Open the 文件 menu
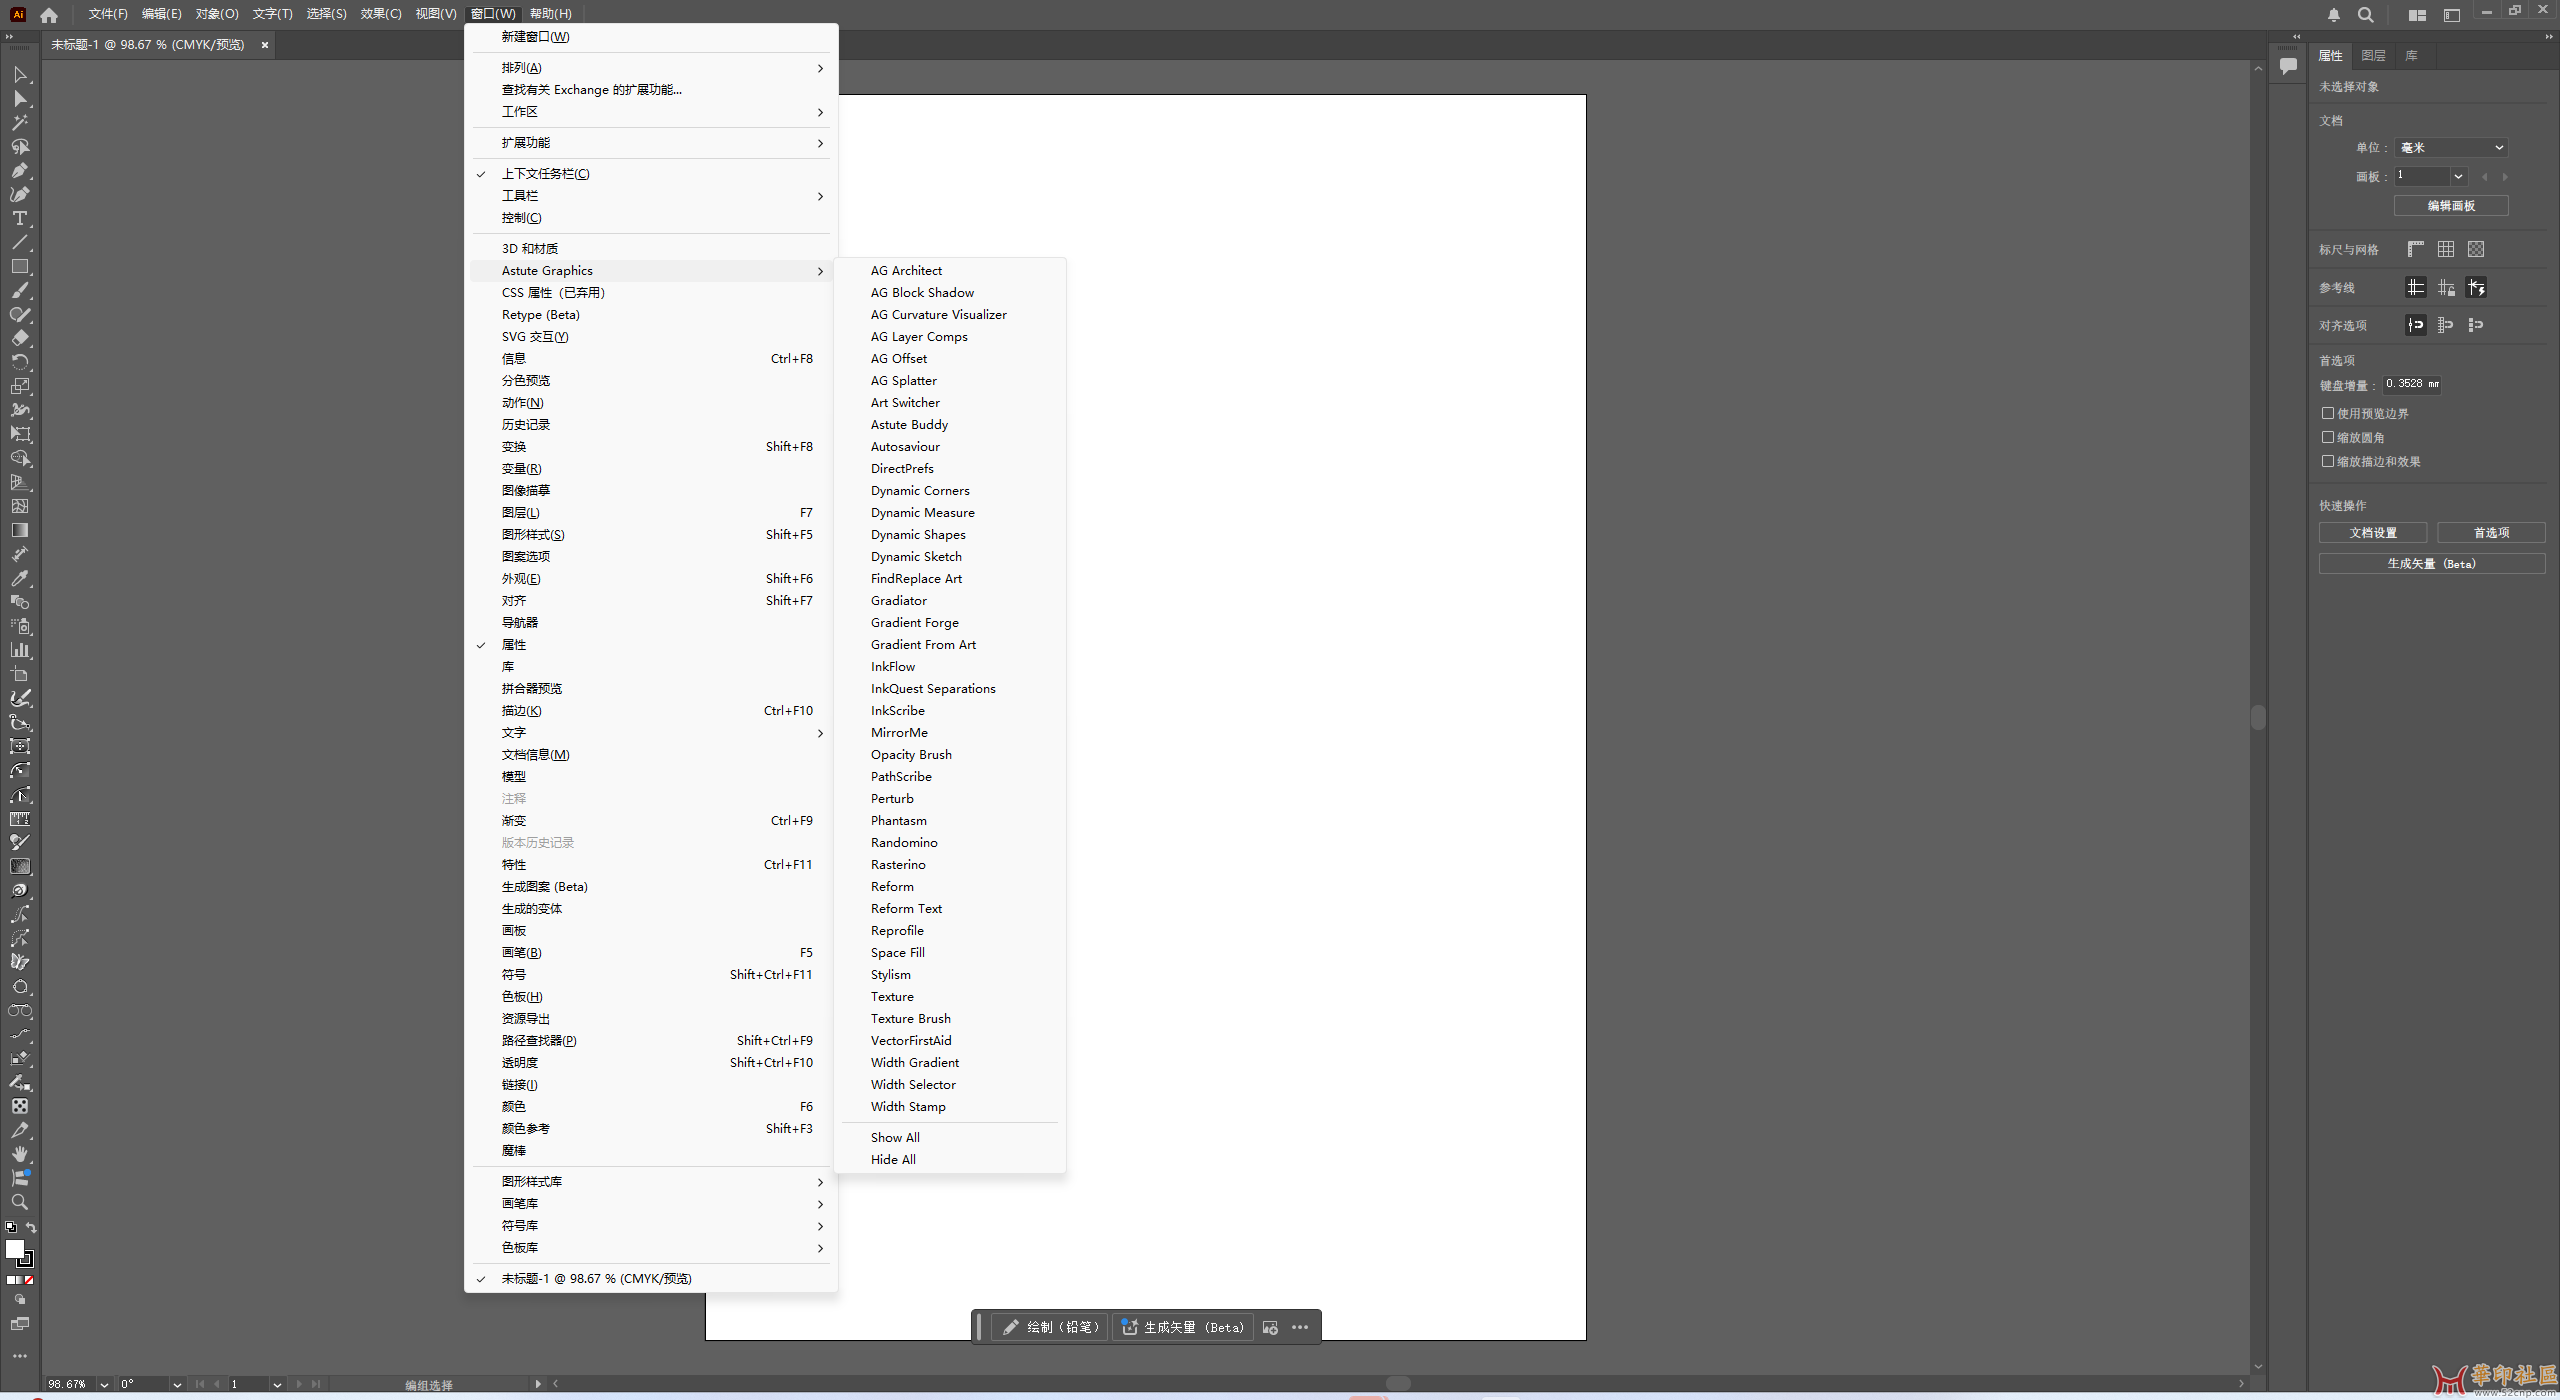The image size is (2560, 1400). [108, 14]
